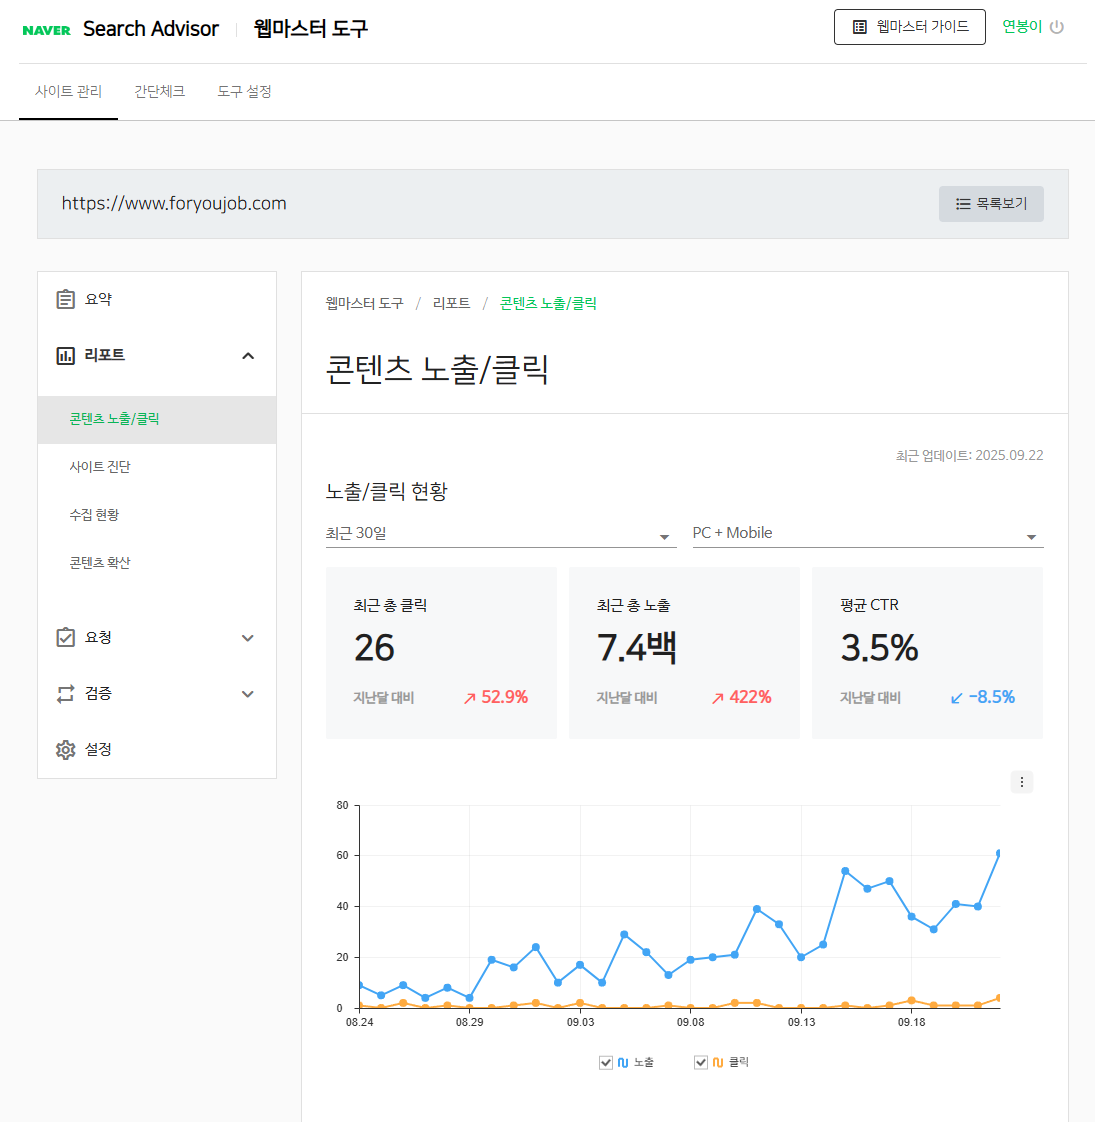The width and height of the screenshot is (1095, 1122).
Task: Click the power logout icon
Action: pos(1057,27)
